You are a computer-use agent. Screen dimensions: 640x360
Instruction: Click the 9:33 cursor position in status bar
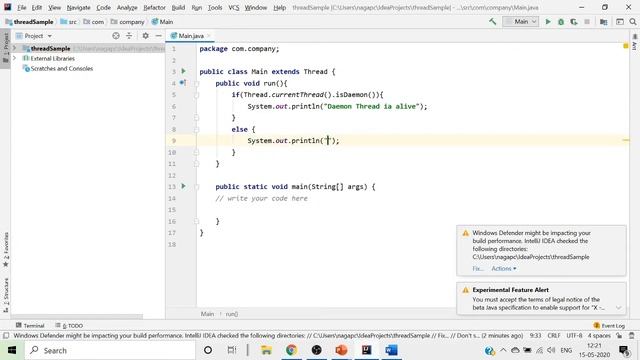coord(535,336)
